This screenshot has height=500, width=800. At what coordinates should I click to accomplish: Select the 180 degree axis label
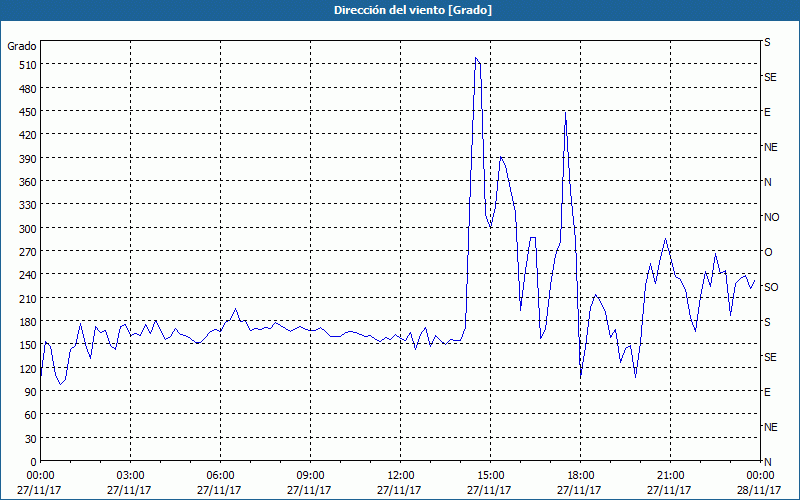click(x=28, y=322)
